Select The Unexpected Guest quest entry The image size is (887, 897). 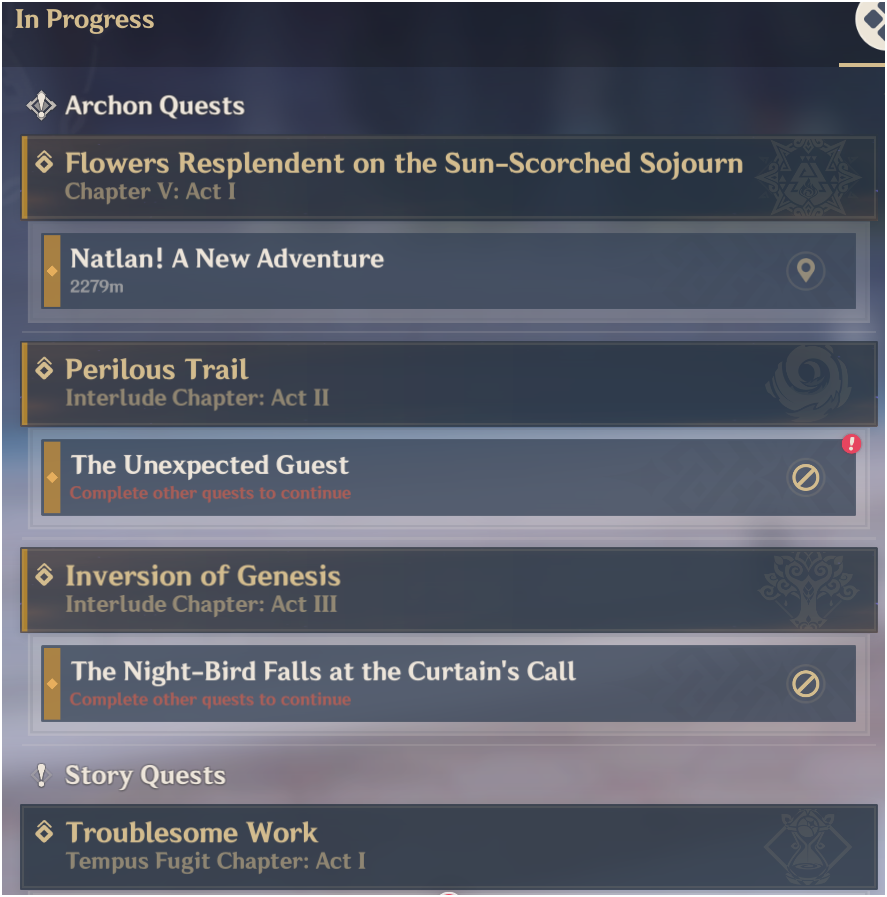click(x=449, y=477)
